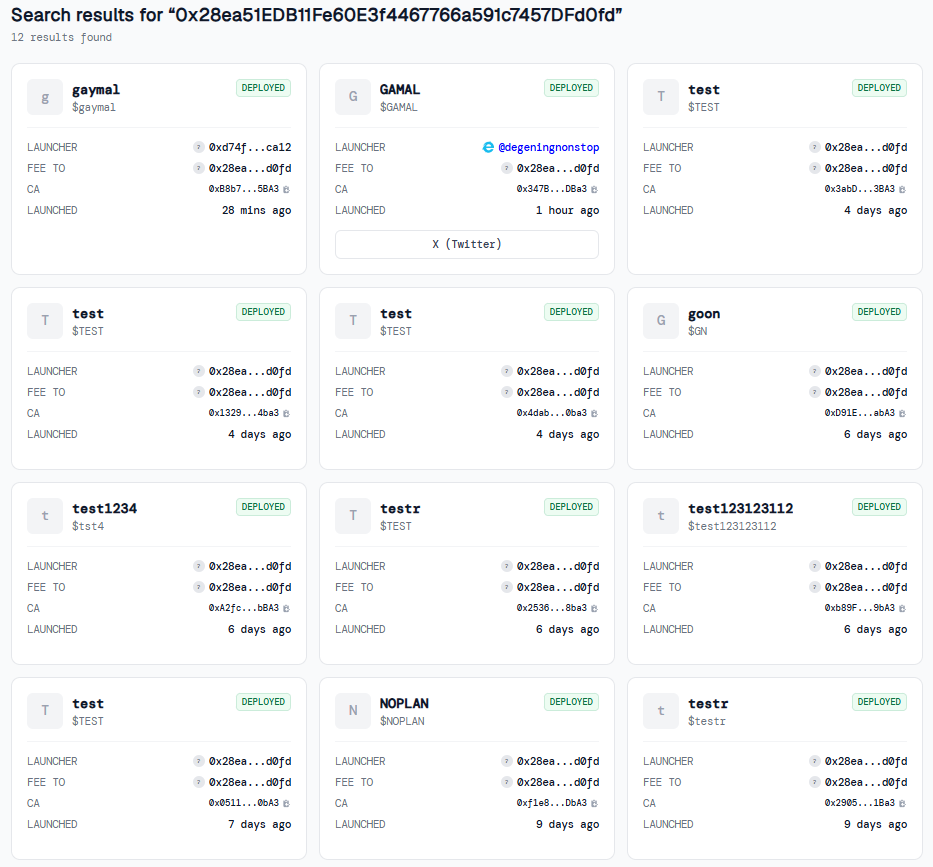Image resolution: width=933 pixels, height=867 pixels.
Task: Copy contract address 0x2536...8ba3 via its icon
Action: (594, 608)
